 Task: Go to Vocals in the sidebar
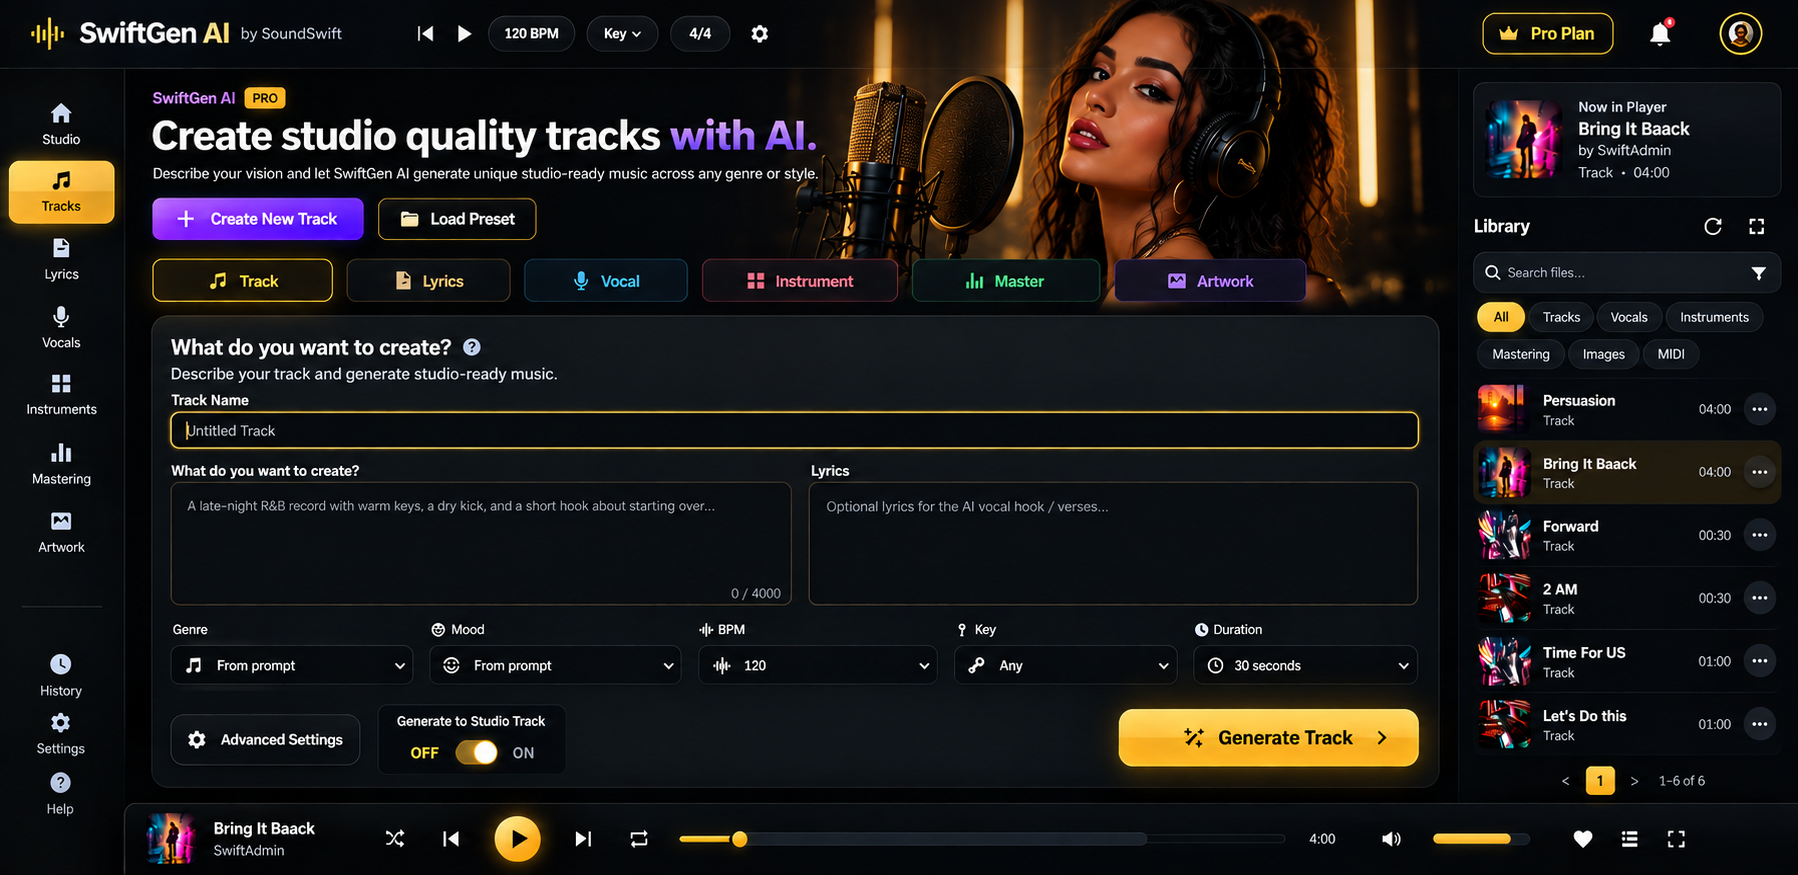61,327
